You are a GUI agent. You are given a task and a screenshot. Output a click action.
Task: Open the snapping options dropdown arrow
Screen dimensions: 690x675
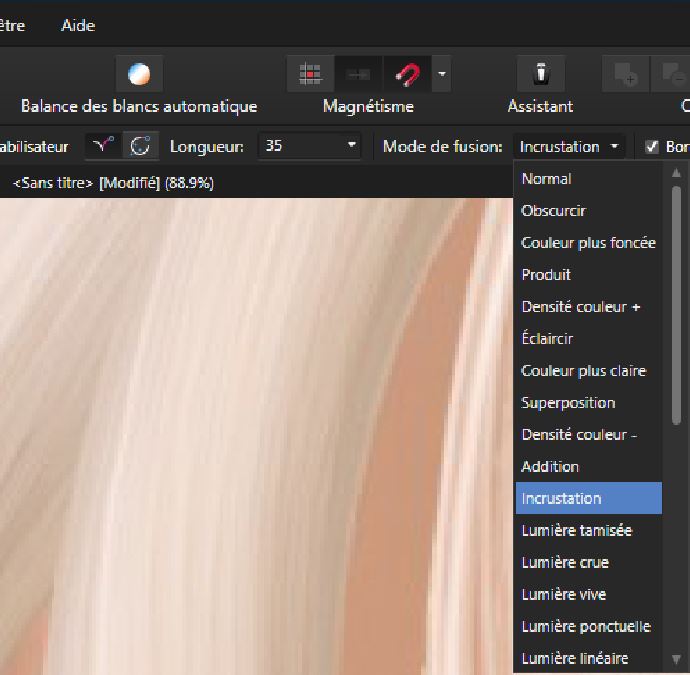pos(442,73)
